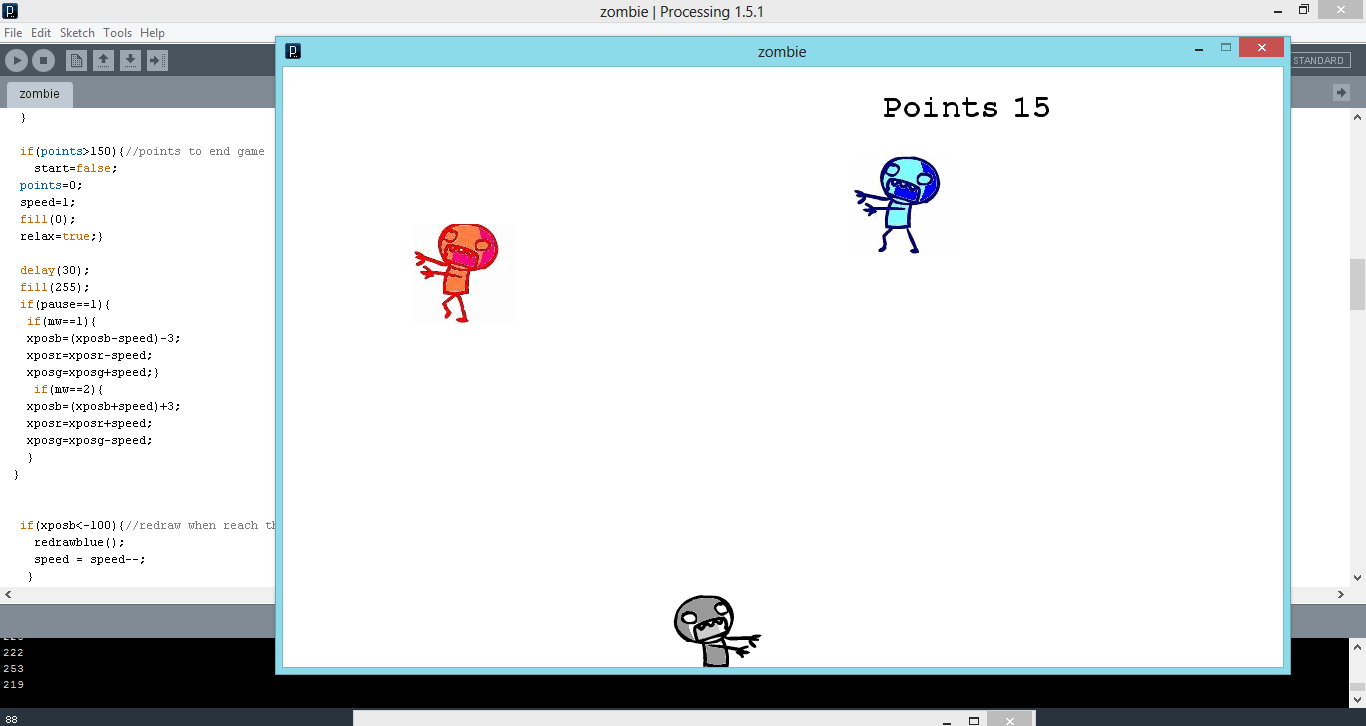Click the code line 'redrawblue();'
Viewport: 1366px width, 726px height.
pos(79,542)
